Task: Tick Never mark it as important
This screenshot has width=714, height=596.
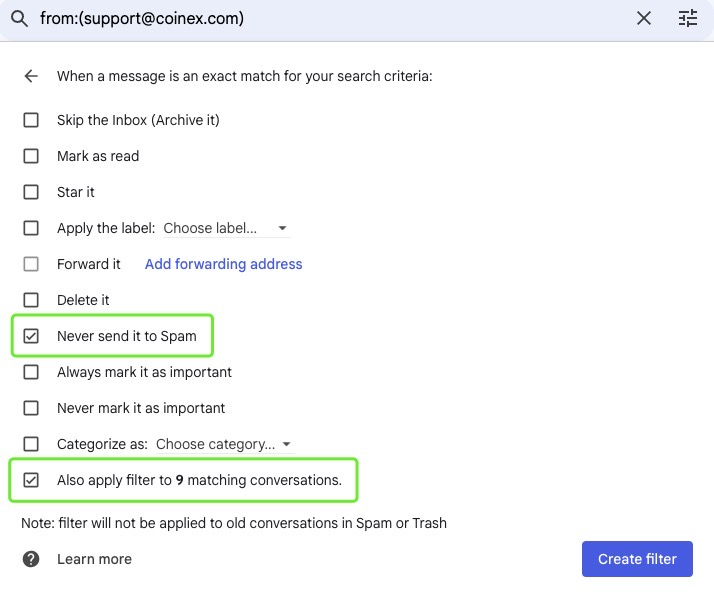Action: click(31, 408)
